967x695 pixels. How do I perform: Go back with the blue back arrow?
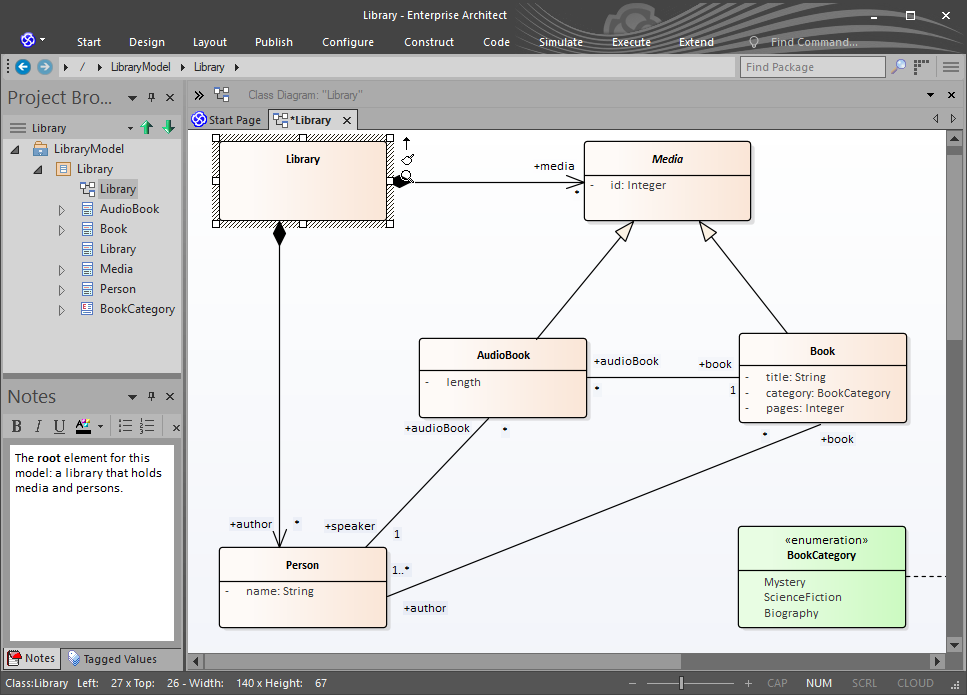[23, 67]
